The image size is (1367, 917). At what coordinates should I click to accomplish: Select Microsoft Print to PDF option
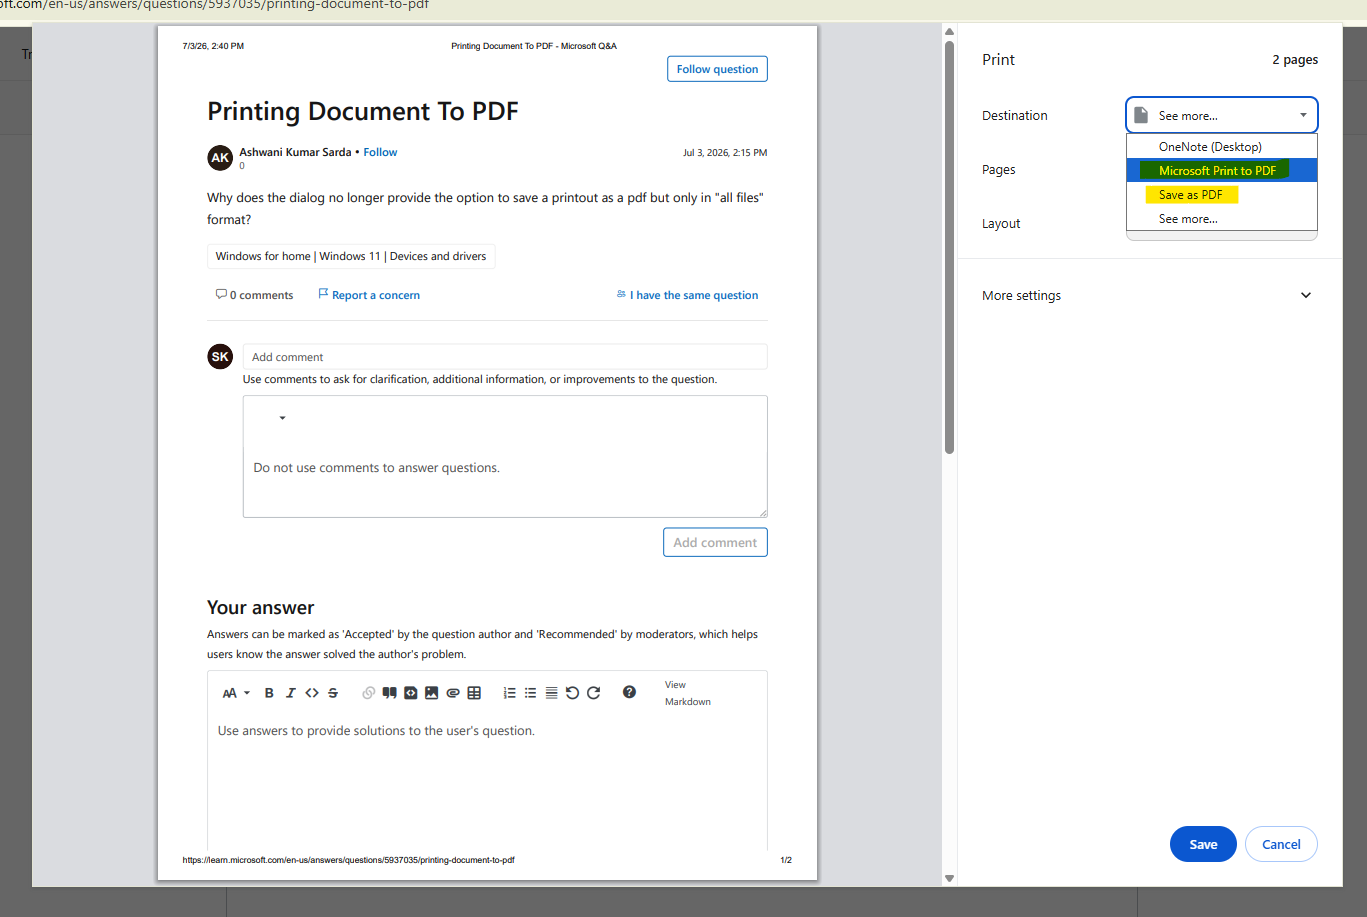click(x=1221, y=170)
